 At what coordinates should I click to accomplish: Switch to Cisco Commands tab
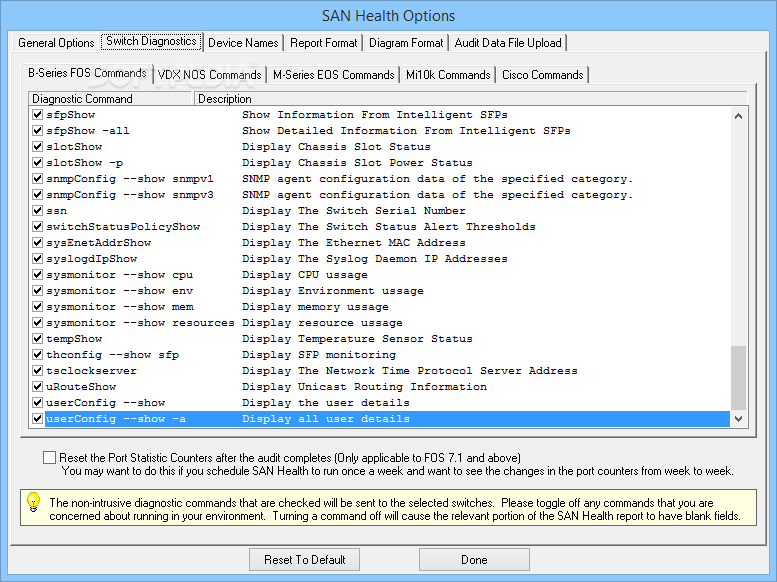click(x=543, y=75)
